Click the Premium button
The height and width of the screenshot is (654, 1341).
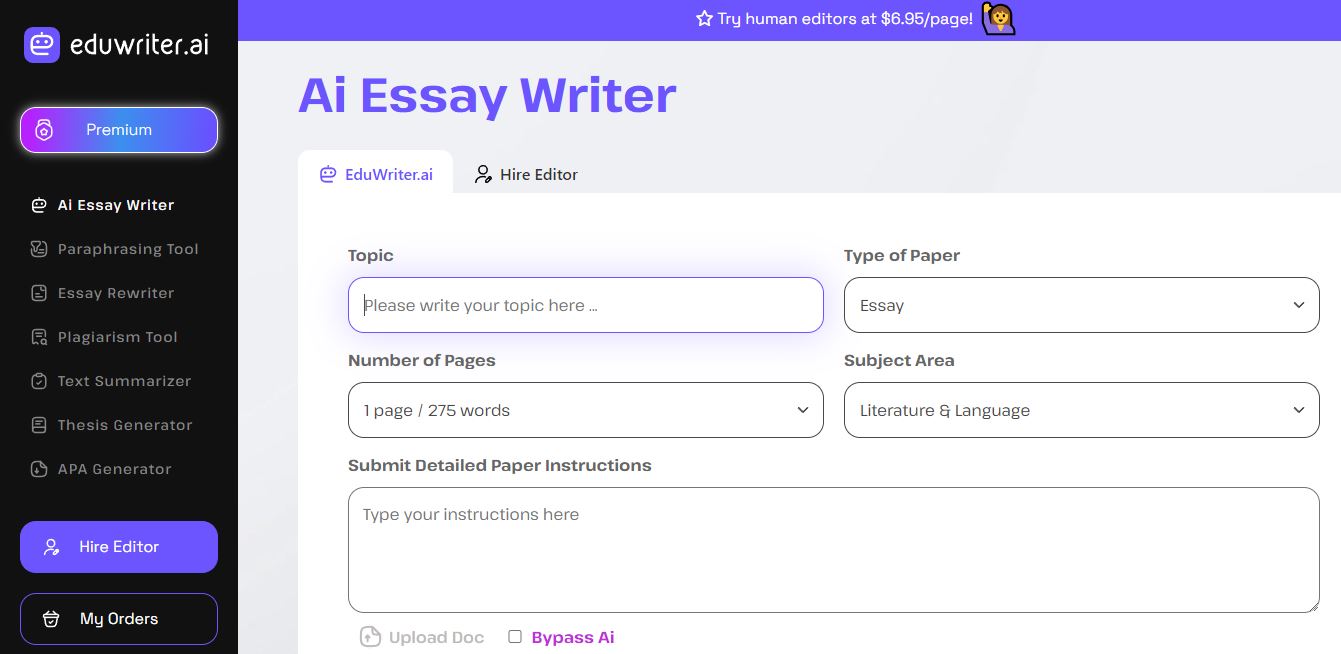pyautogui.click(x=119, y=130)
